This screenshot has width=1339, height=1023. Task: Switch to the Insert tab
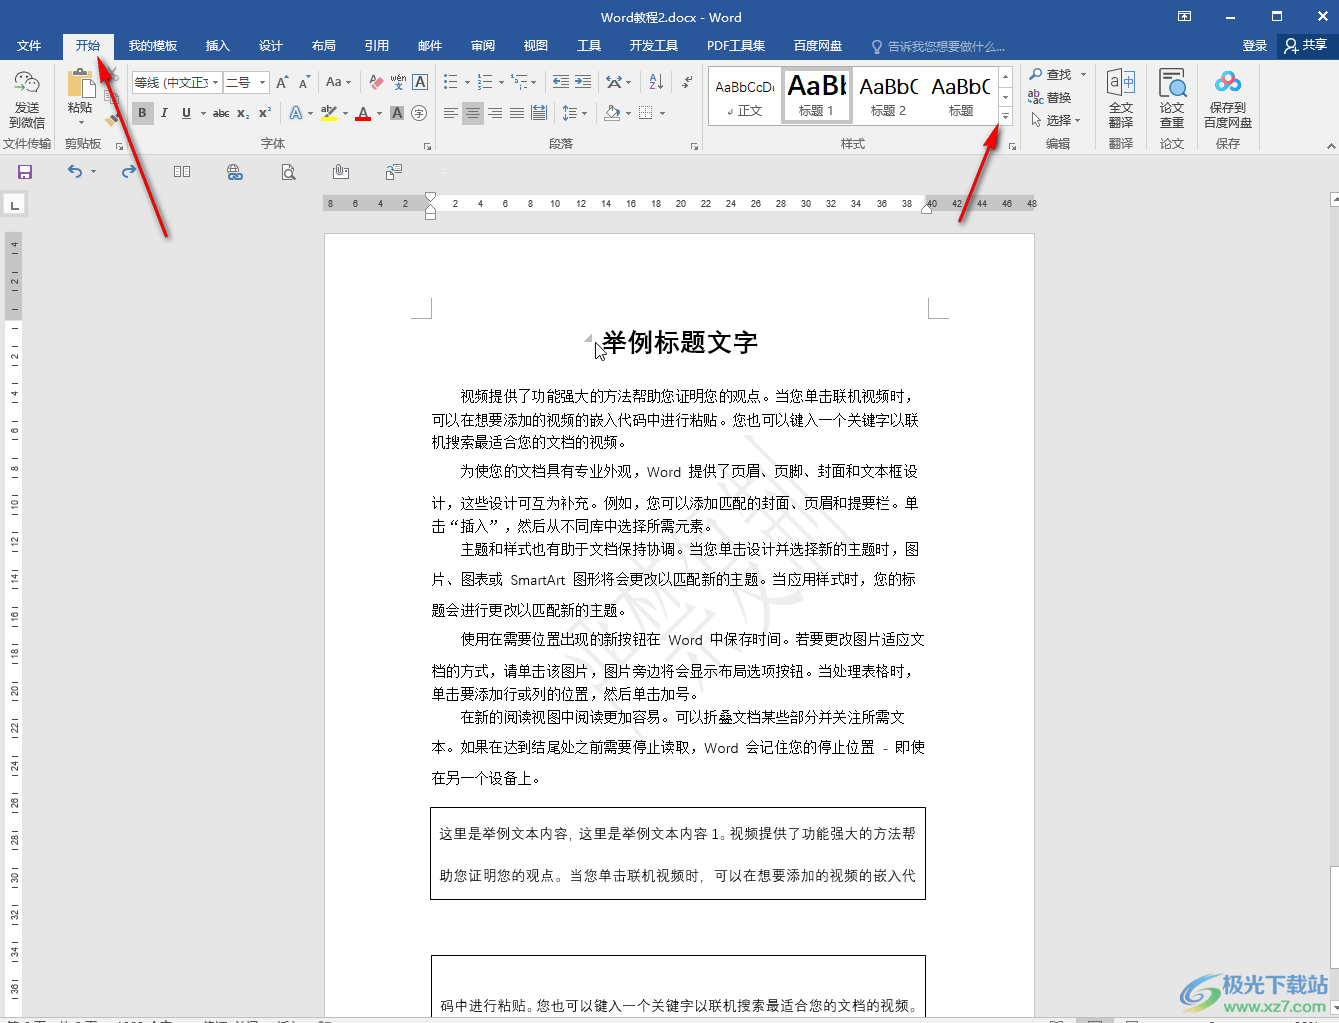coord(217,46)
